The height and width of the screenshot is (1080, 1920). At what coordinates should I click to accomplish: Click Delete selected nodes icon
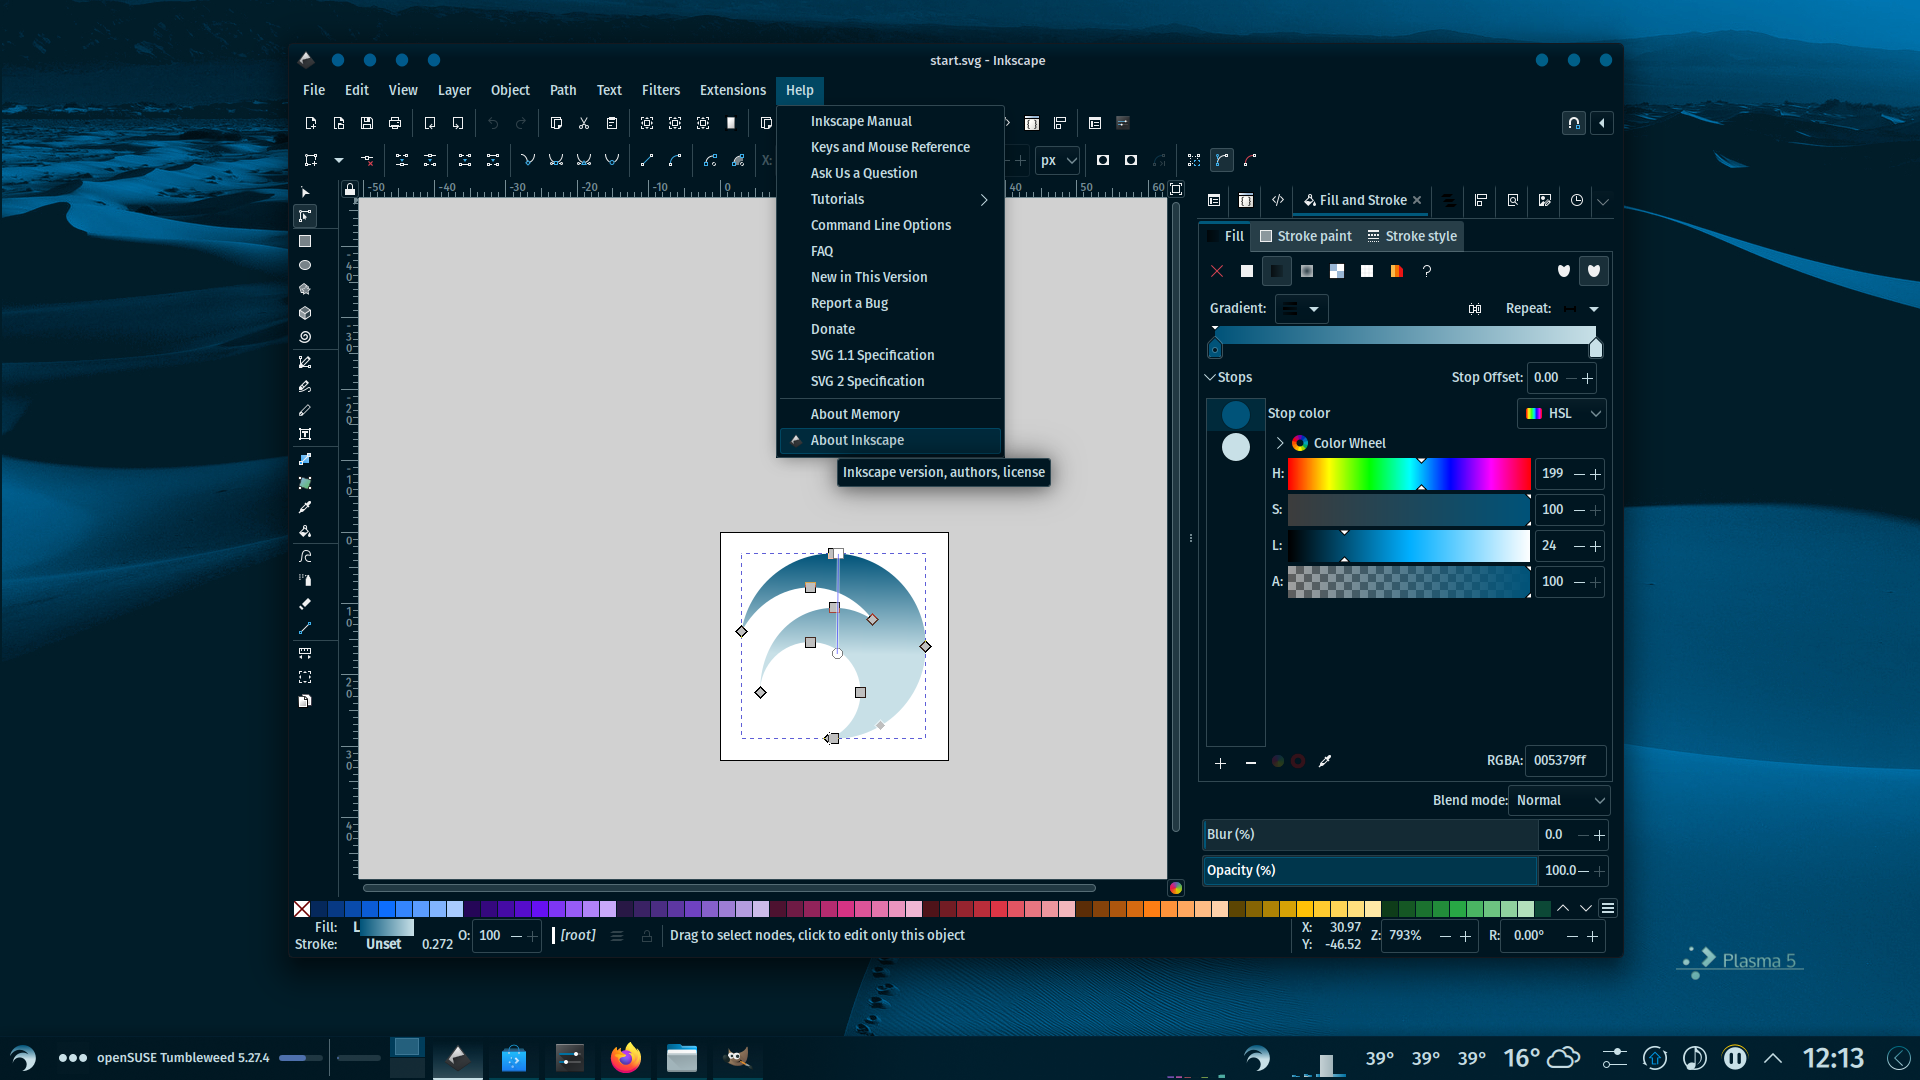[x=367, y=160]
